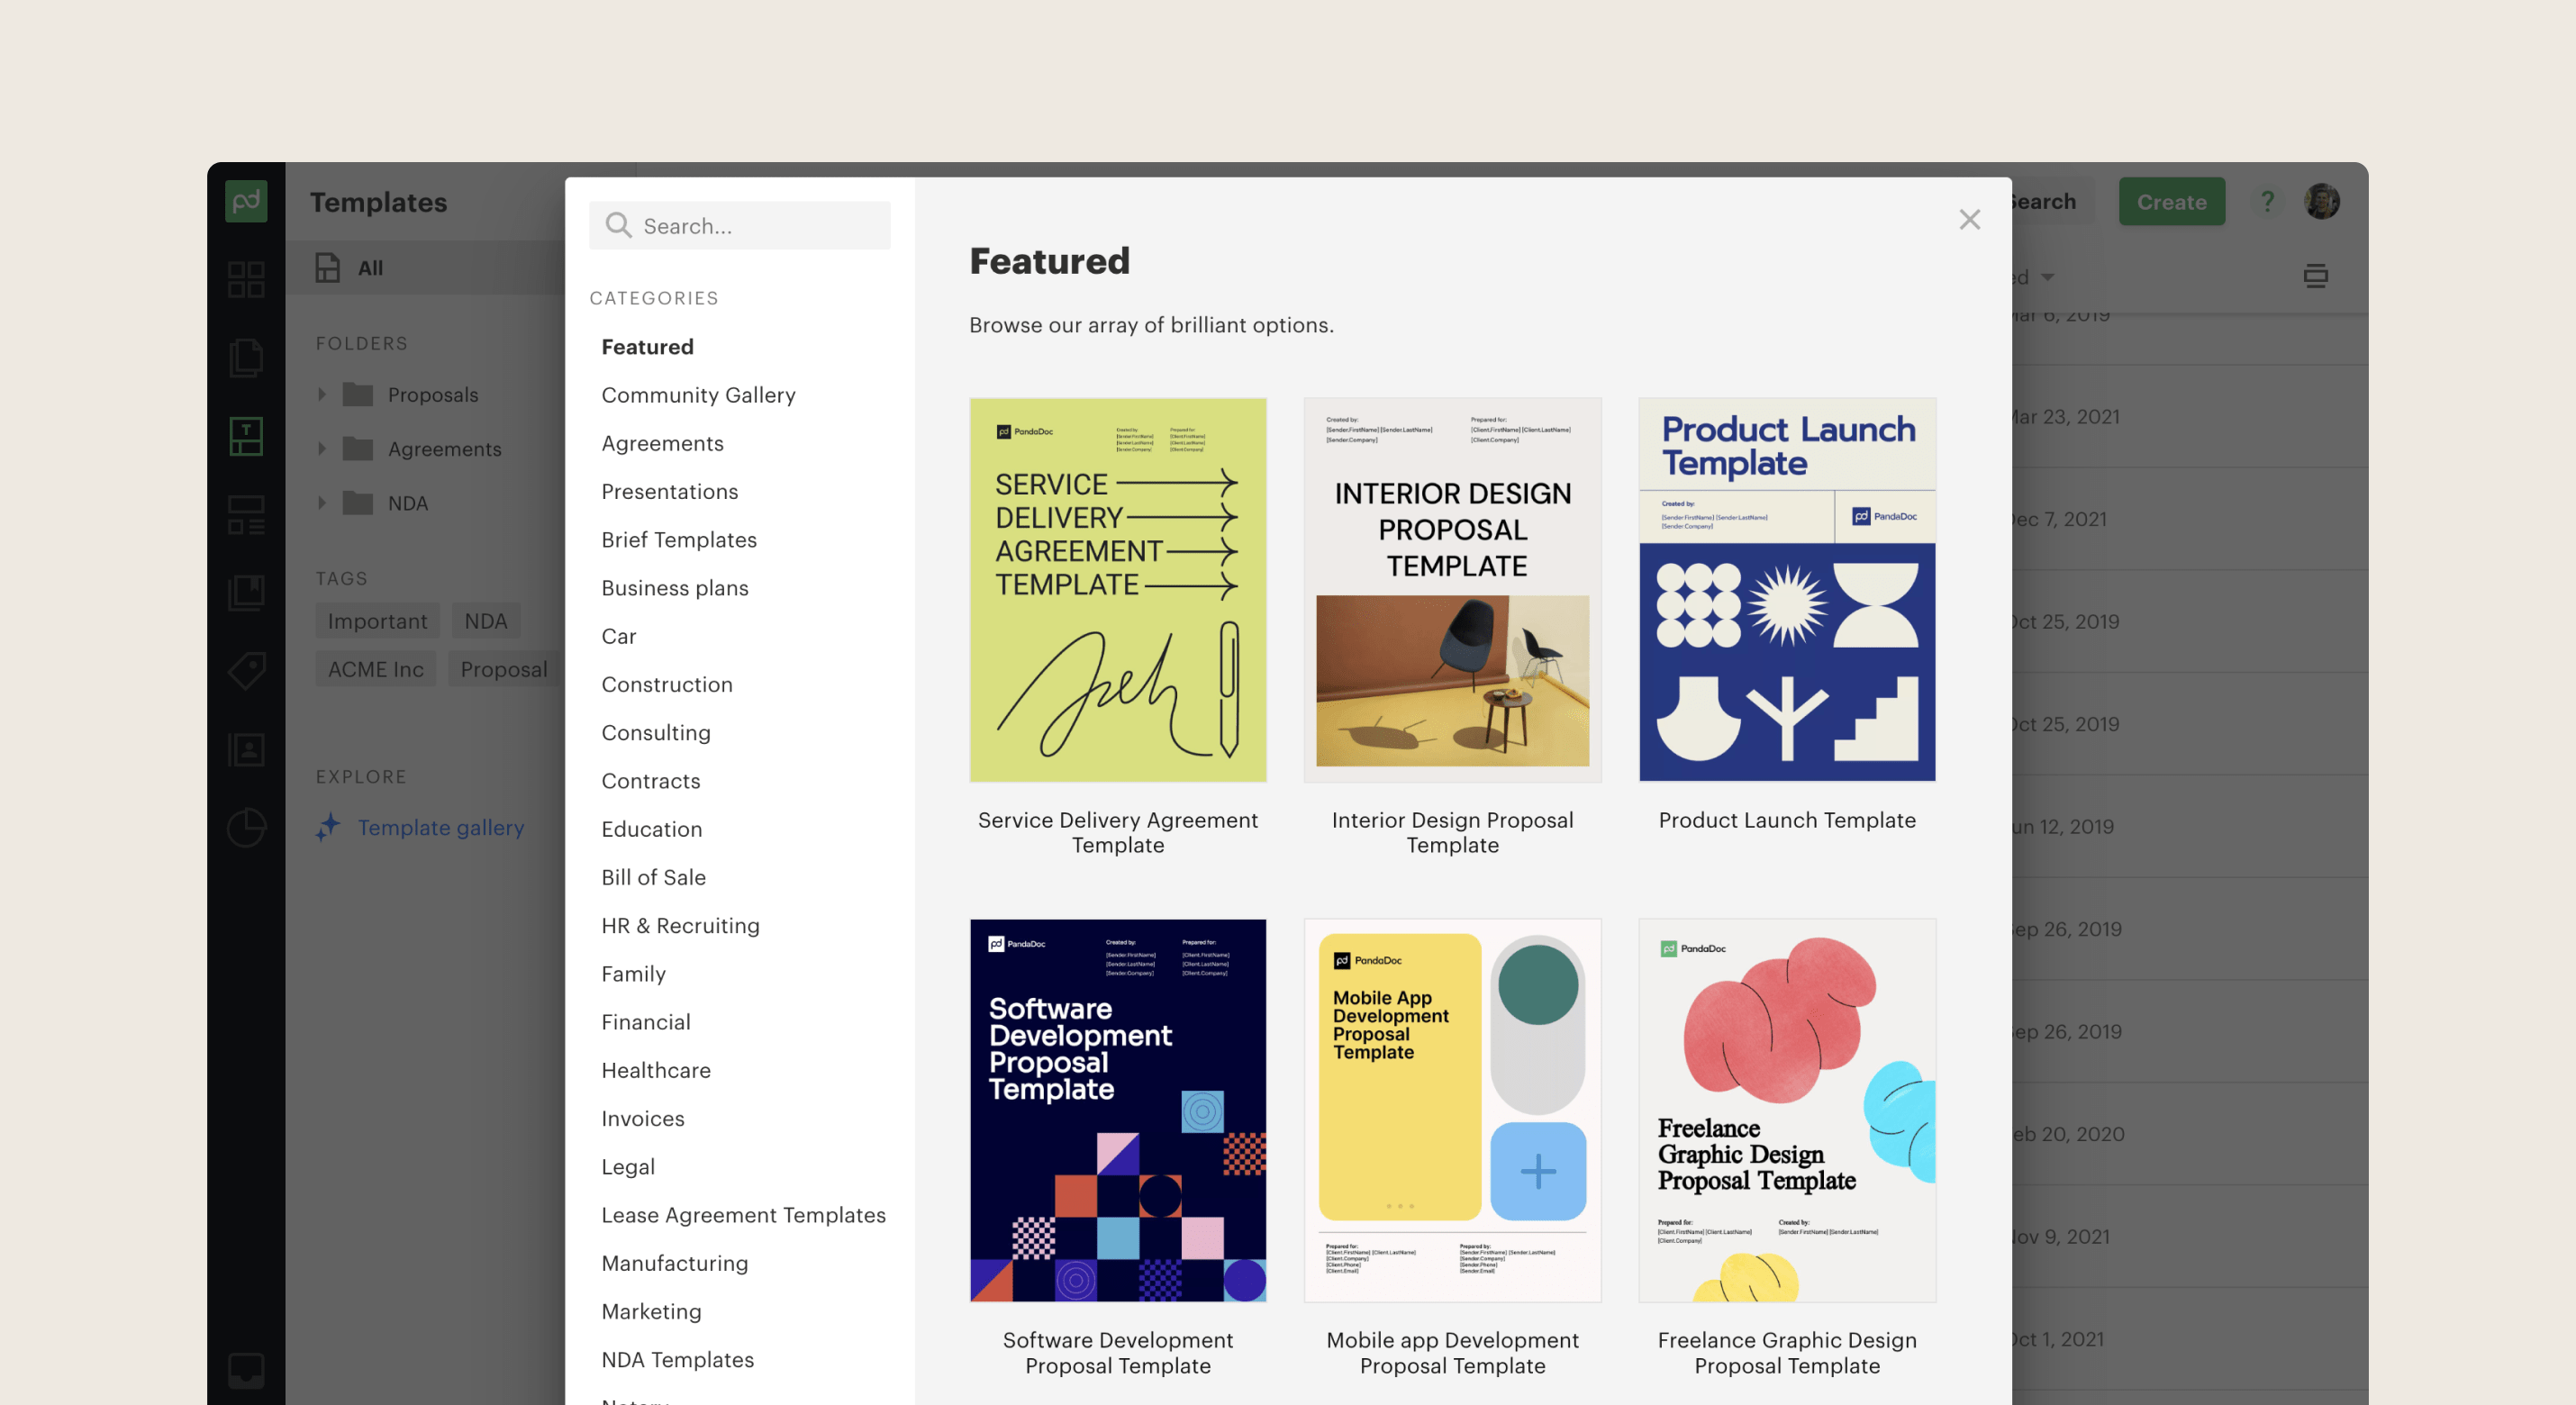
Task: Switch to Community Gallery category
Action: pos(699,394)
